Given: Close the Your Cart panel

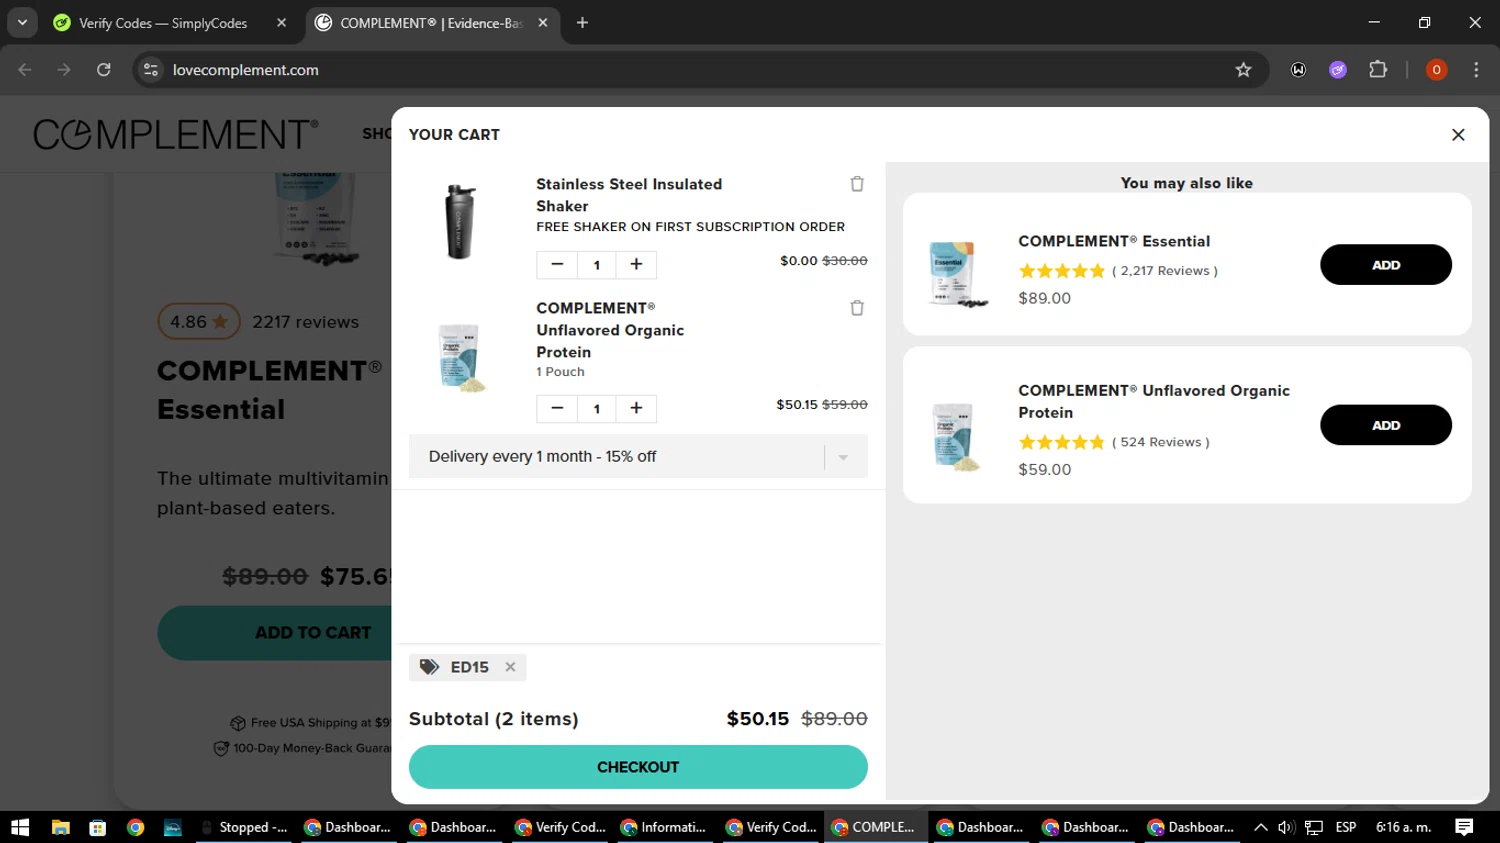Looking at the screenshot, I should tap(1458, 135).
